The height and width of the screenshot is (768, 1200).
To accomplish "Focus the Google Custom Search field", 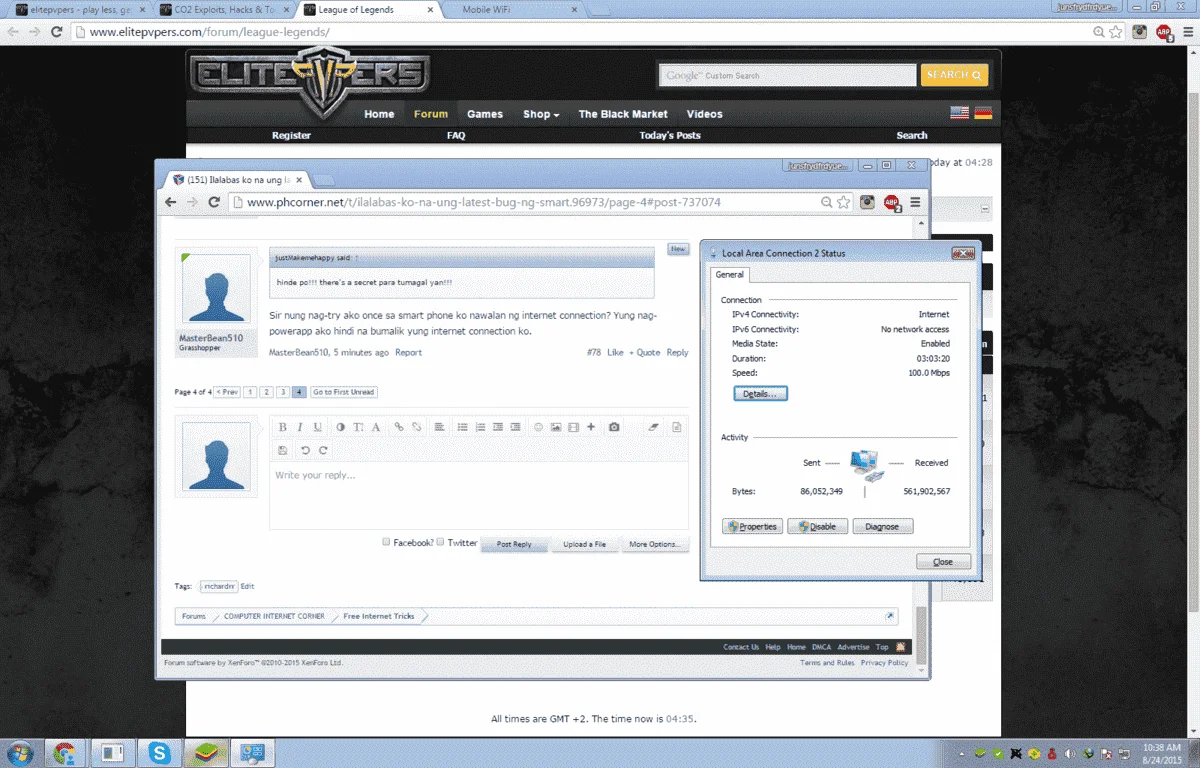I will (787, 75).
